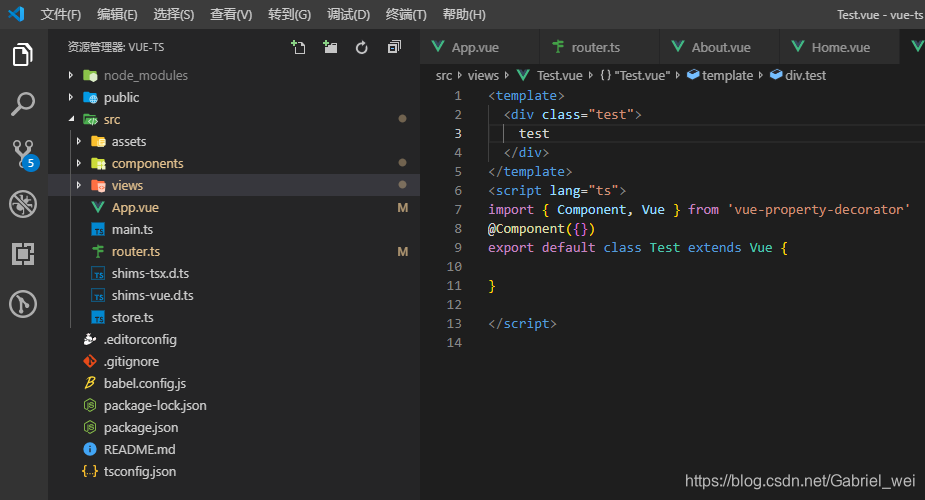Place cursor on @Component decorator line
The image size is (925, 500).
[542, 229]
